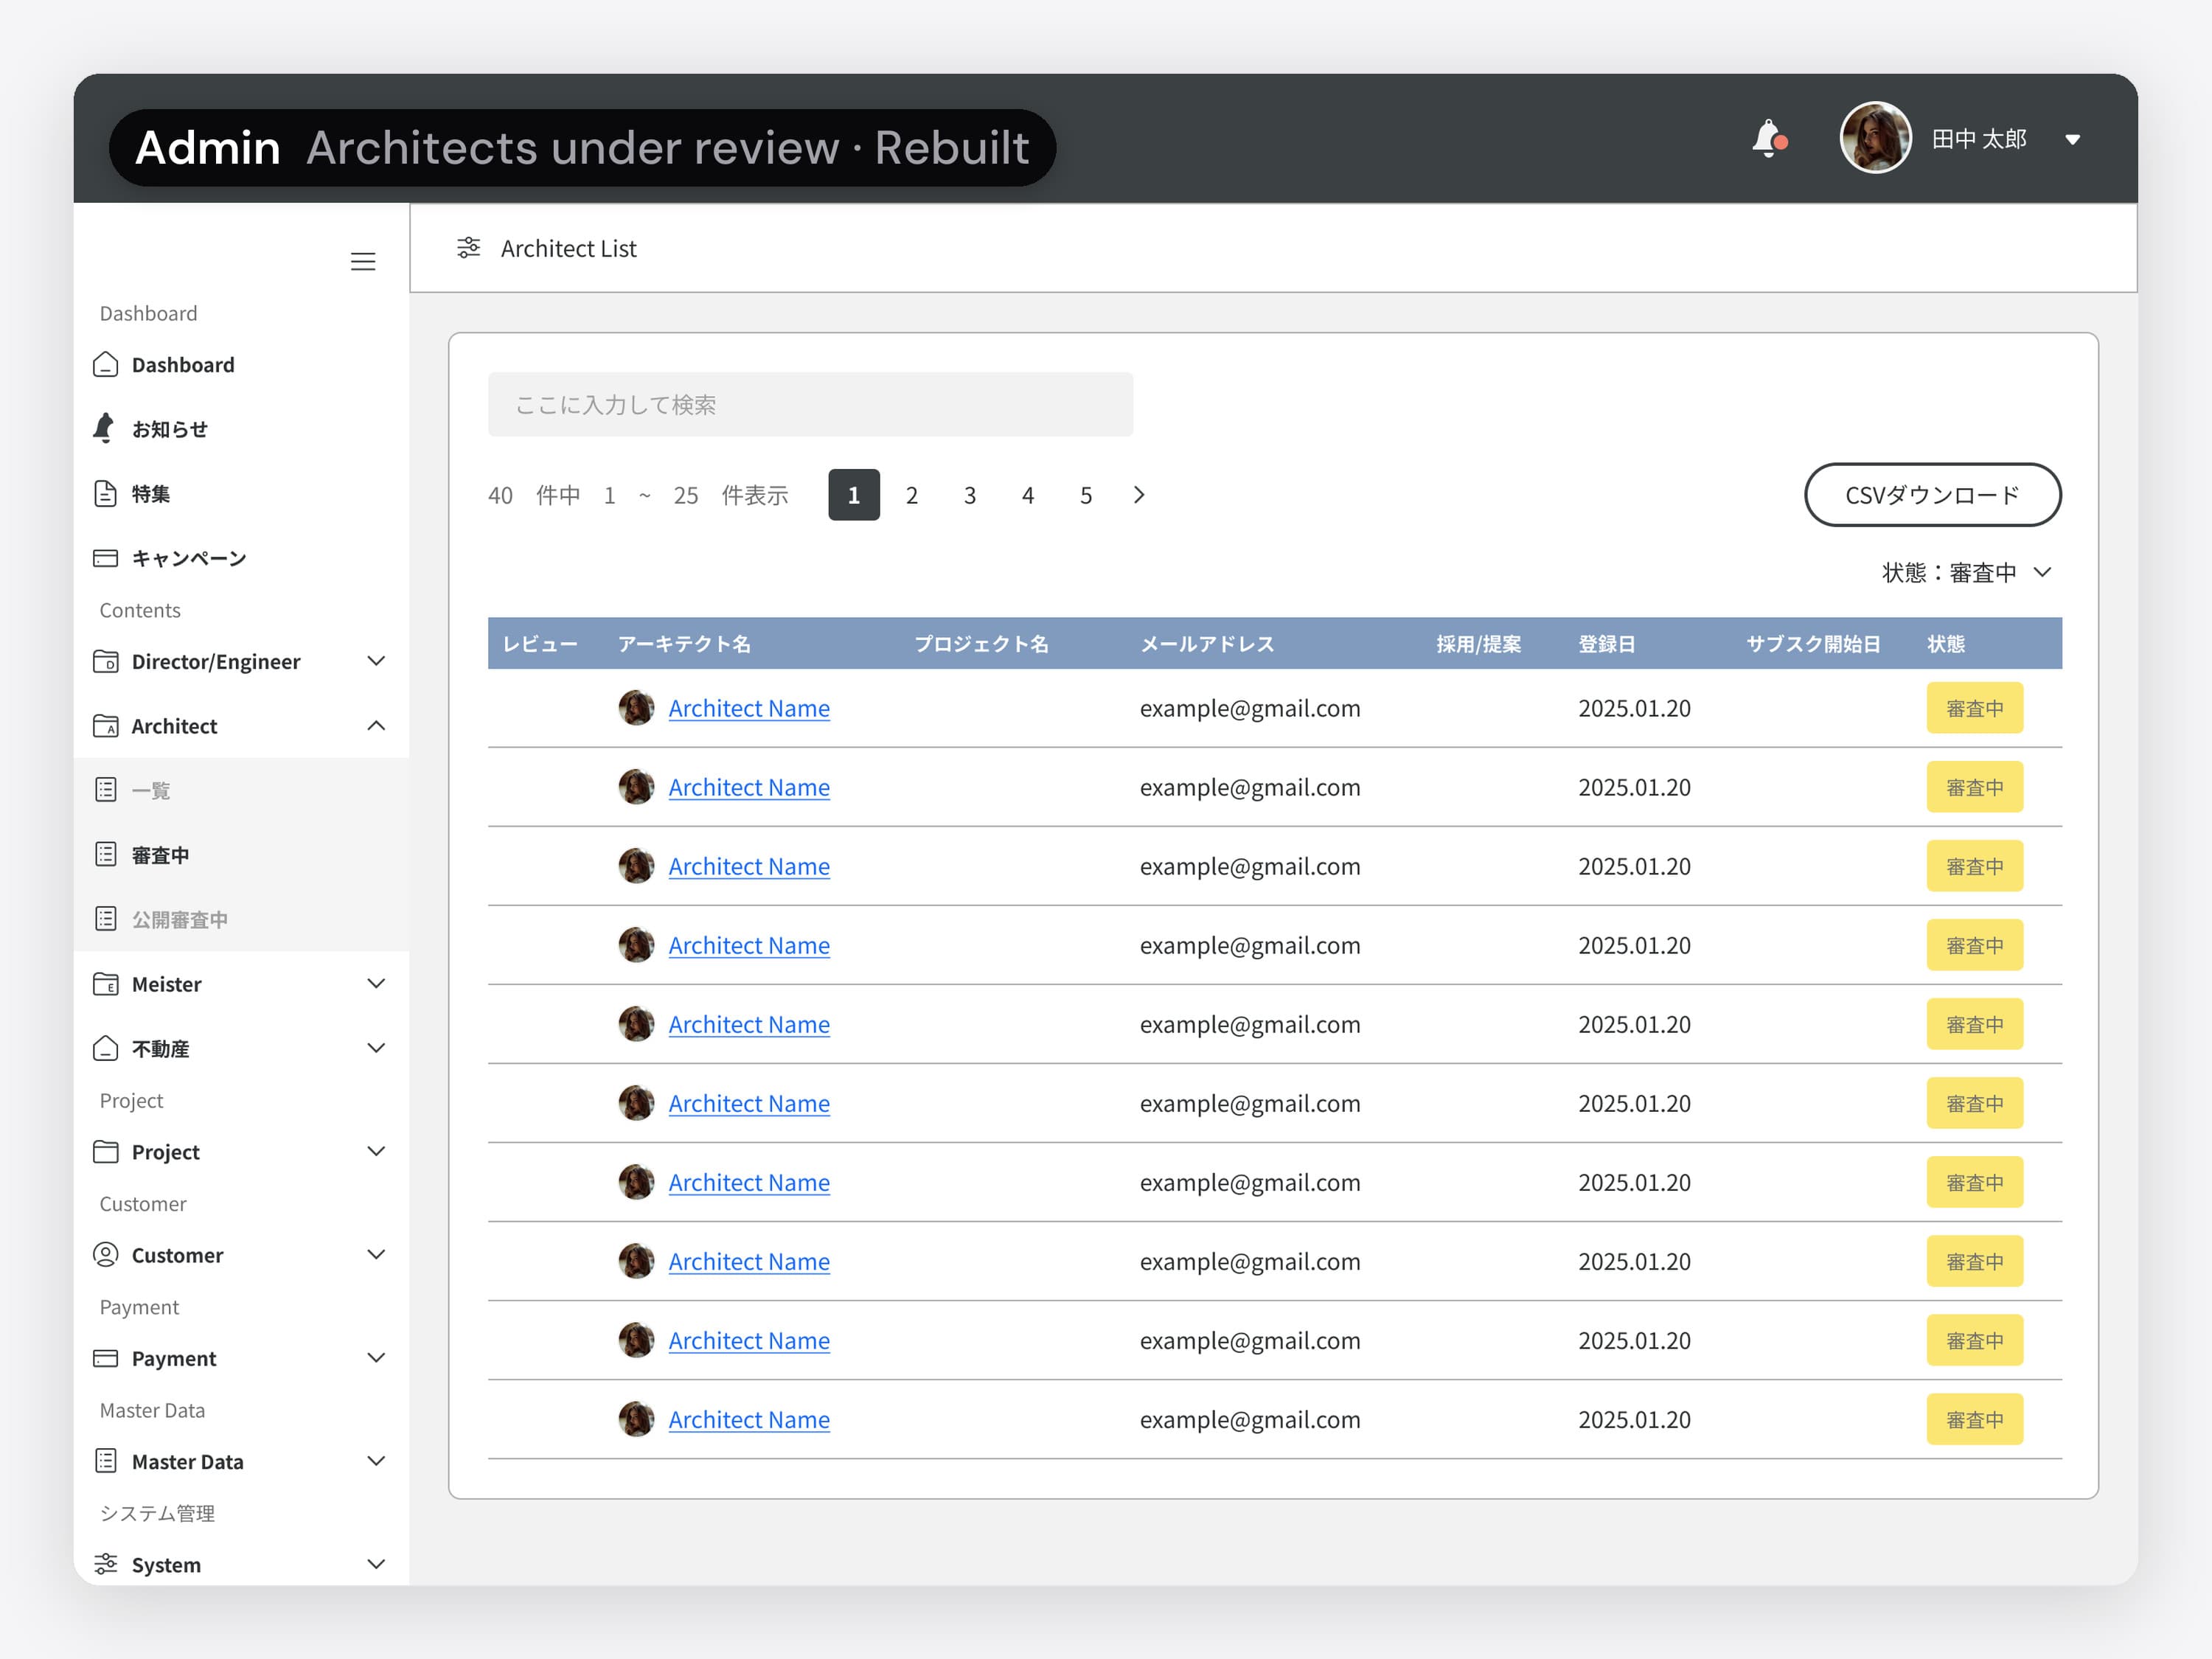
Task: Expand the Director/Engineer menu chevron
Action: click(x=376, y=661)
